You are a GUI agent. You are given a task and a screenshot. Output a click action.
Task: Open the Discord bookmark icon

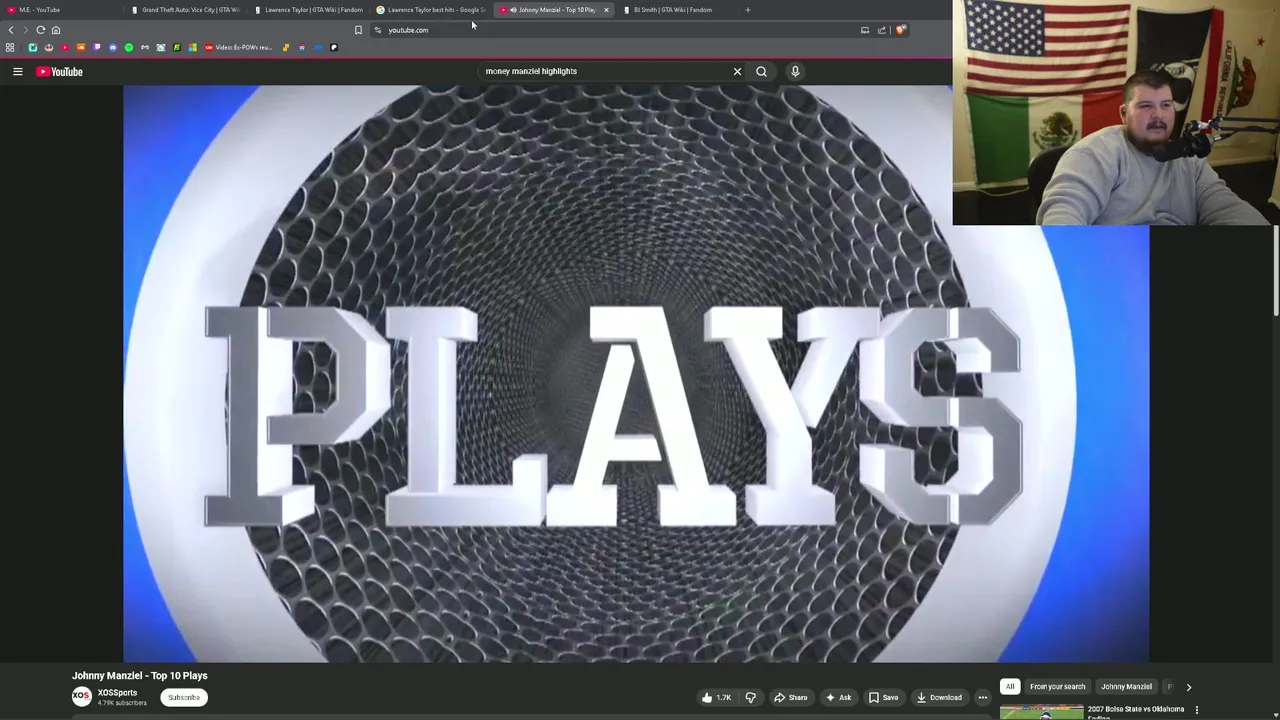(x=113, y=47)
